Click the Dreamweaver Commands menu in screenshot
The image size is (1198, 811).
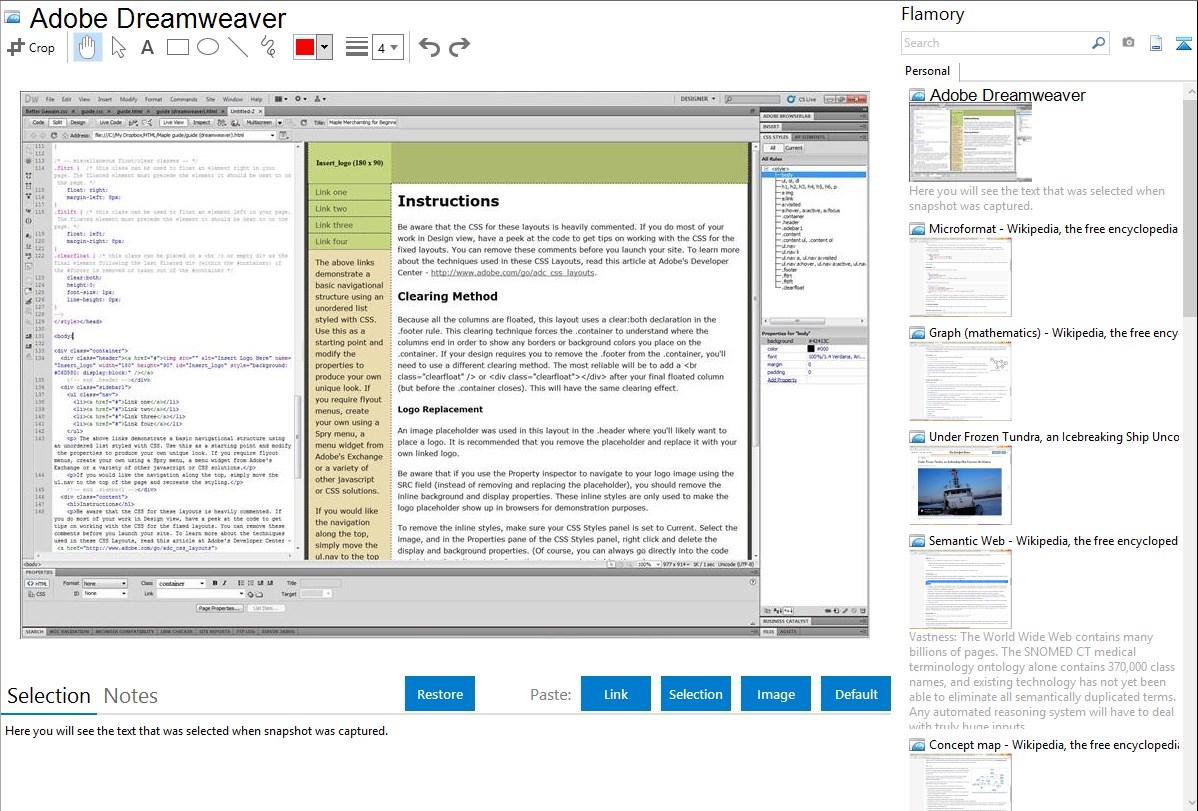pos(183,99)
